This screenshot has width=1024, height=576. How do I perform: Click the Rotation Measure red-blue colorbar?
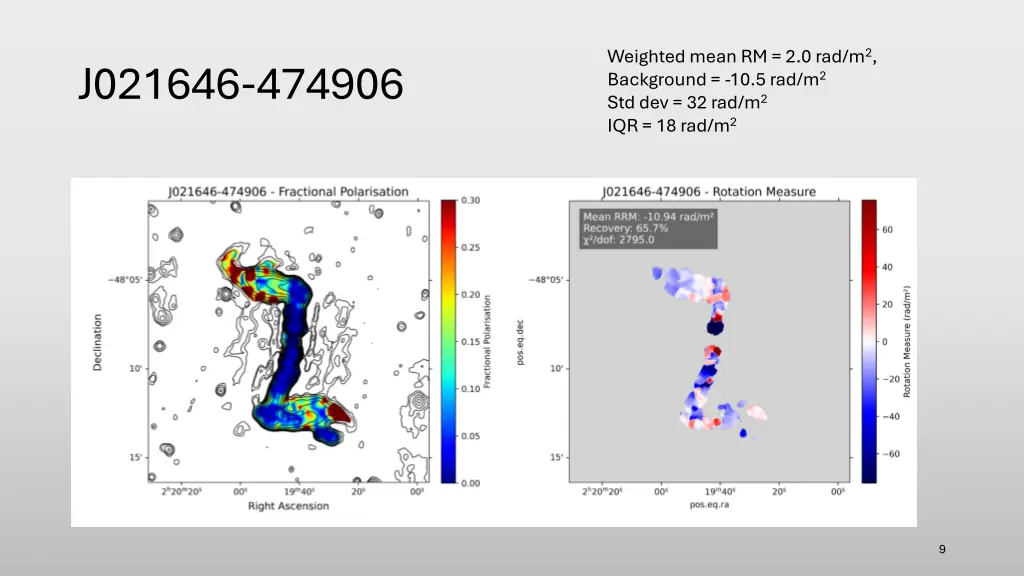(x=869, y=341)
